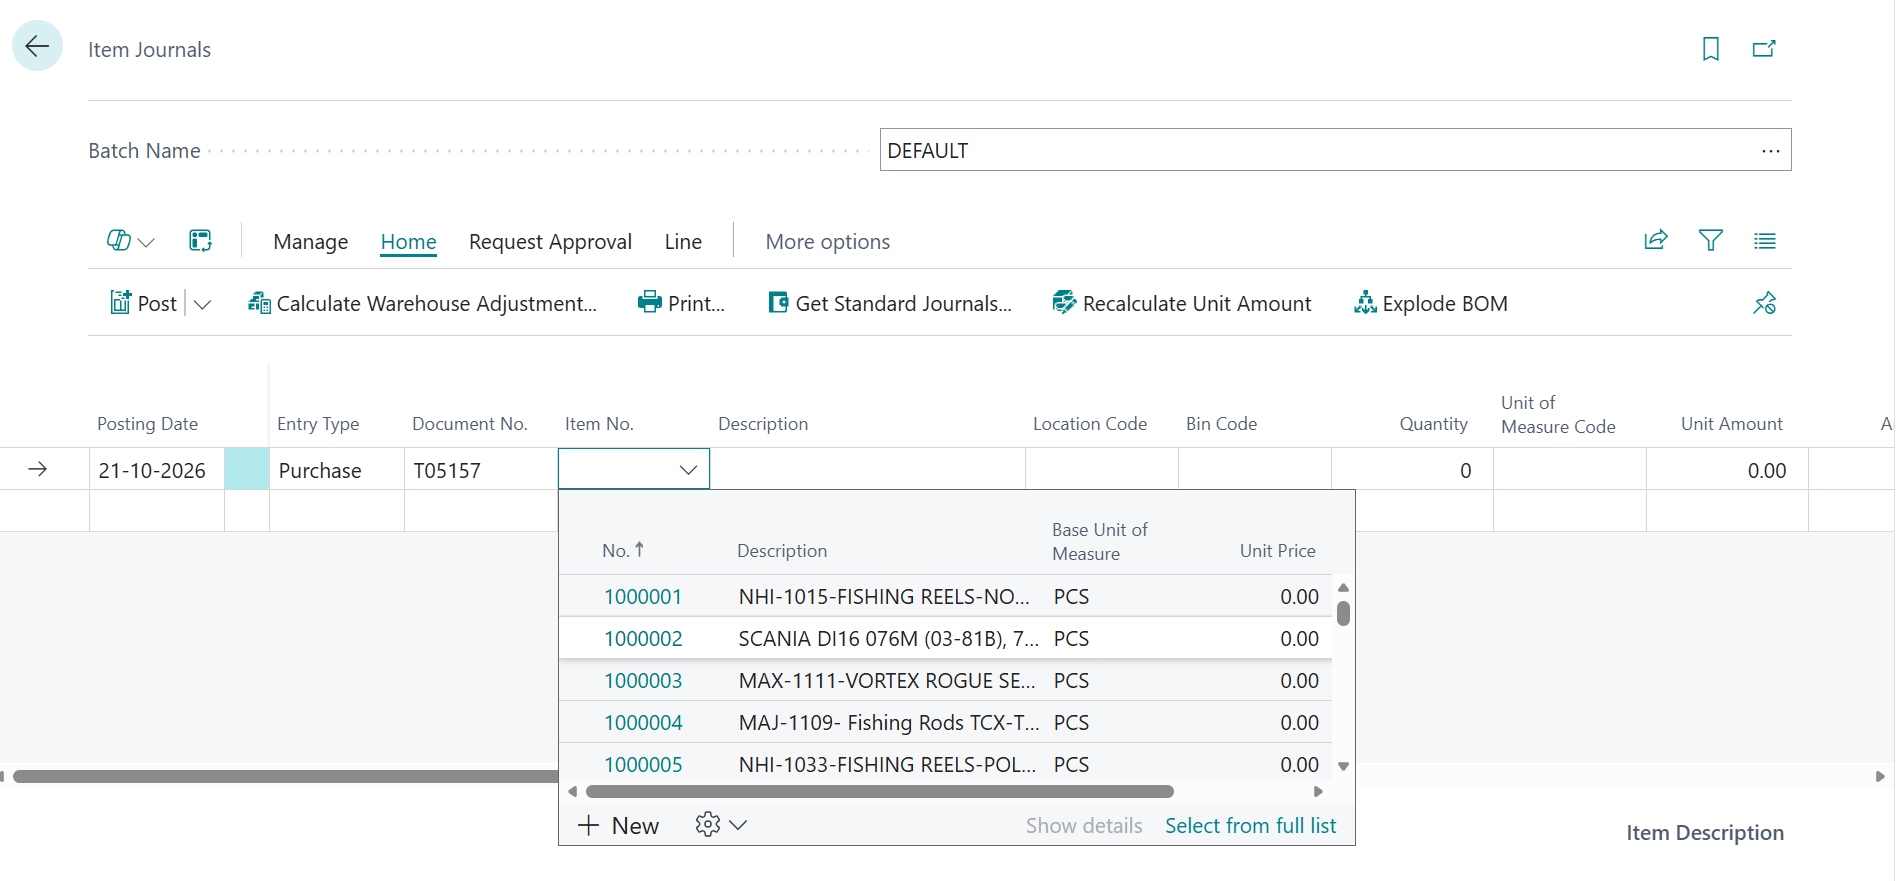Click New in the lookup
The height and width of the screenshot is (881, 1899).
tap(618, 826)
